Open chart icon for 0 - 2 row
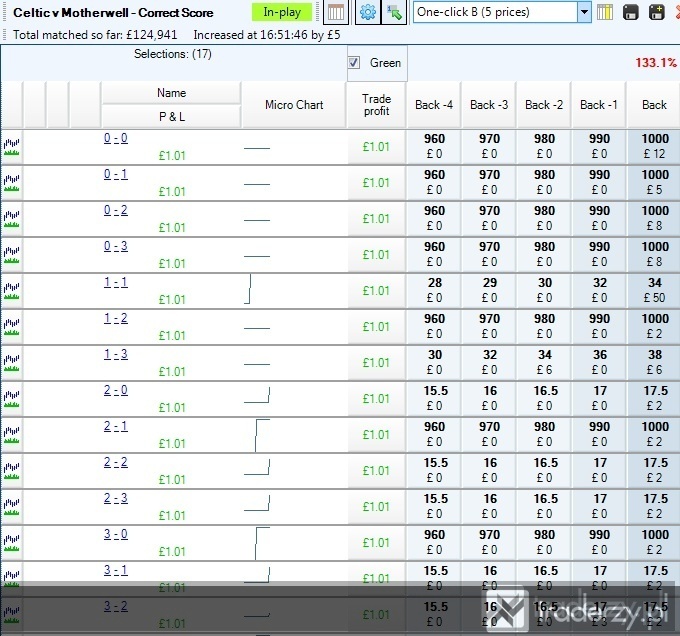Image resolution: width=680 pixels, height=636 pixels. click(x=12, y=219)
